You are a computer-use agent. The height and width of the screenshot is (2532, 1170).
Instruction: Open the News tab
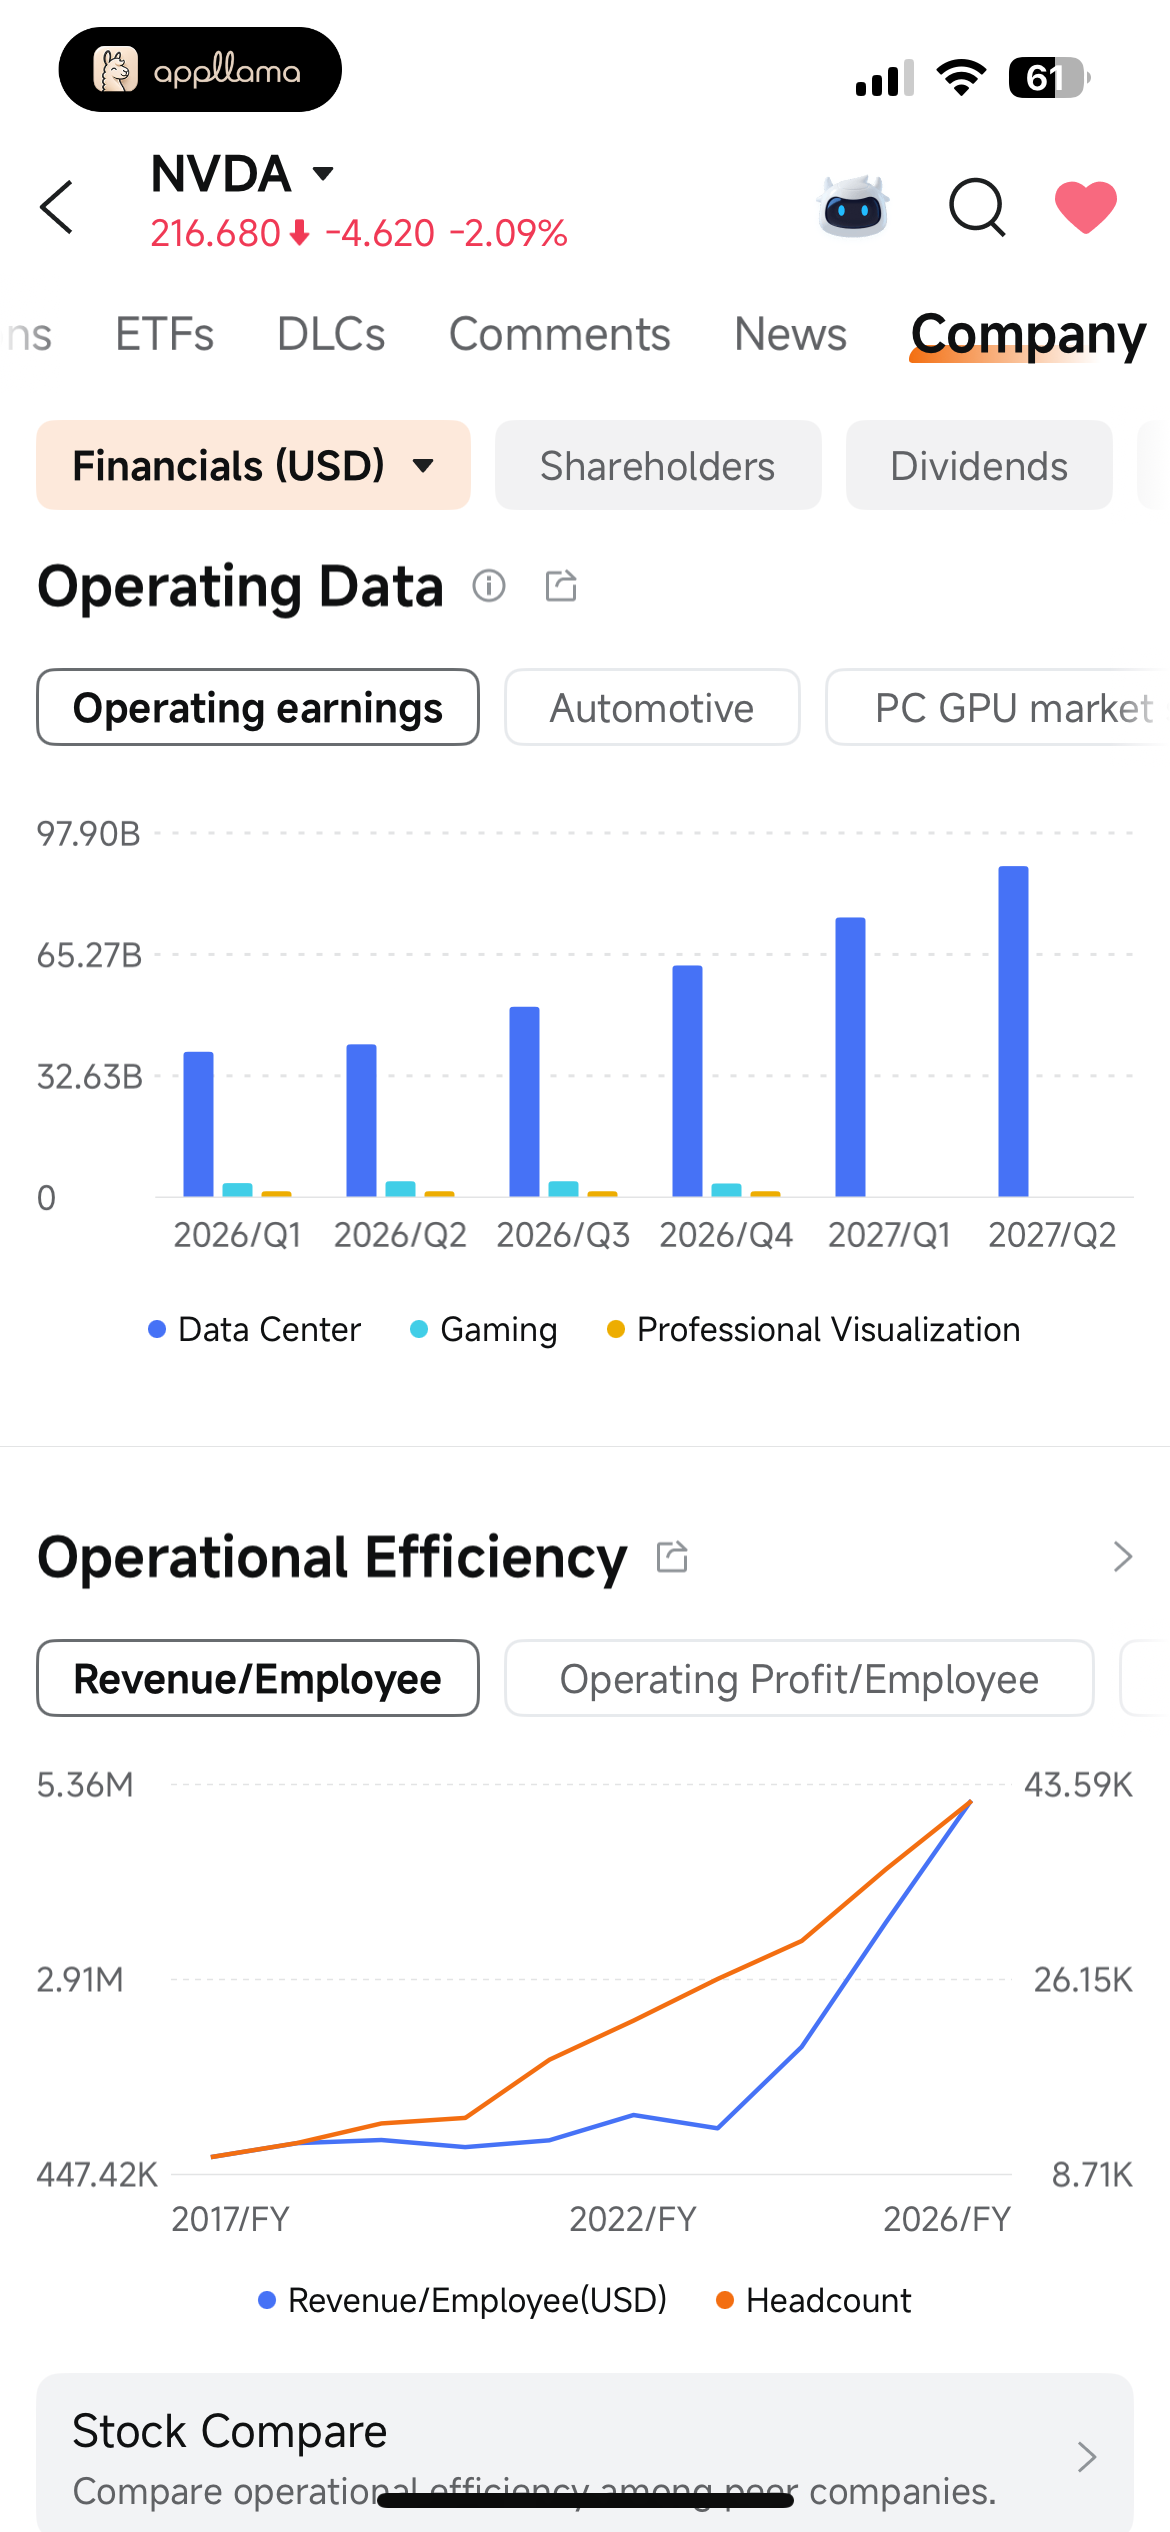point(790,334)
